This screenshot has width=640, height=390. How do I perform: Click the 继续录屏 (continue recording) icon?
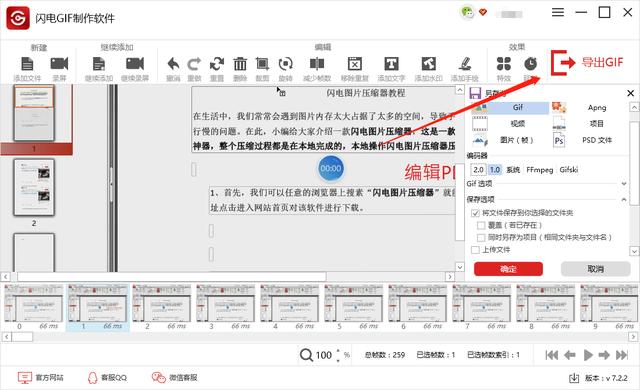click(135, 64)
